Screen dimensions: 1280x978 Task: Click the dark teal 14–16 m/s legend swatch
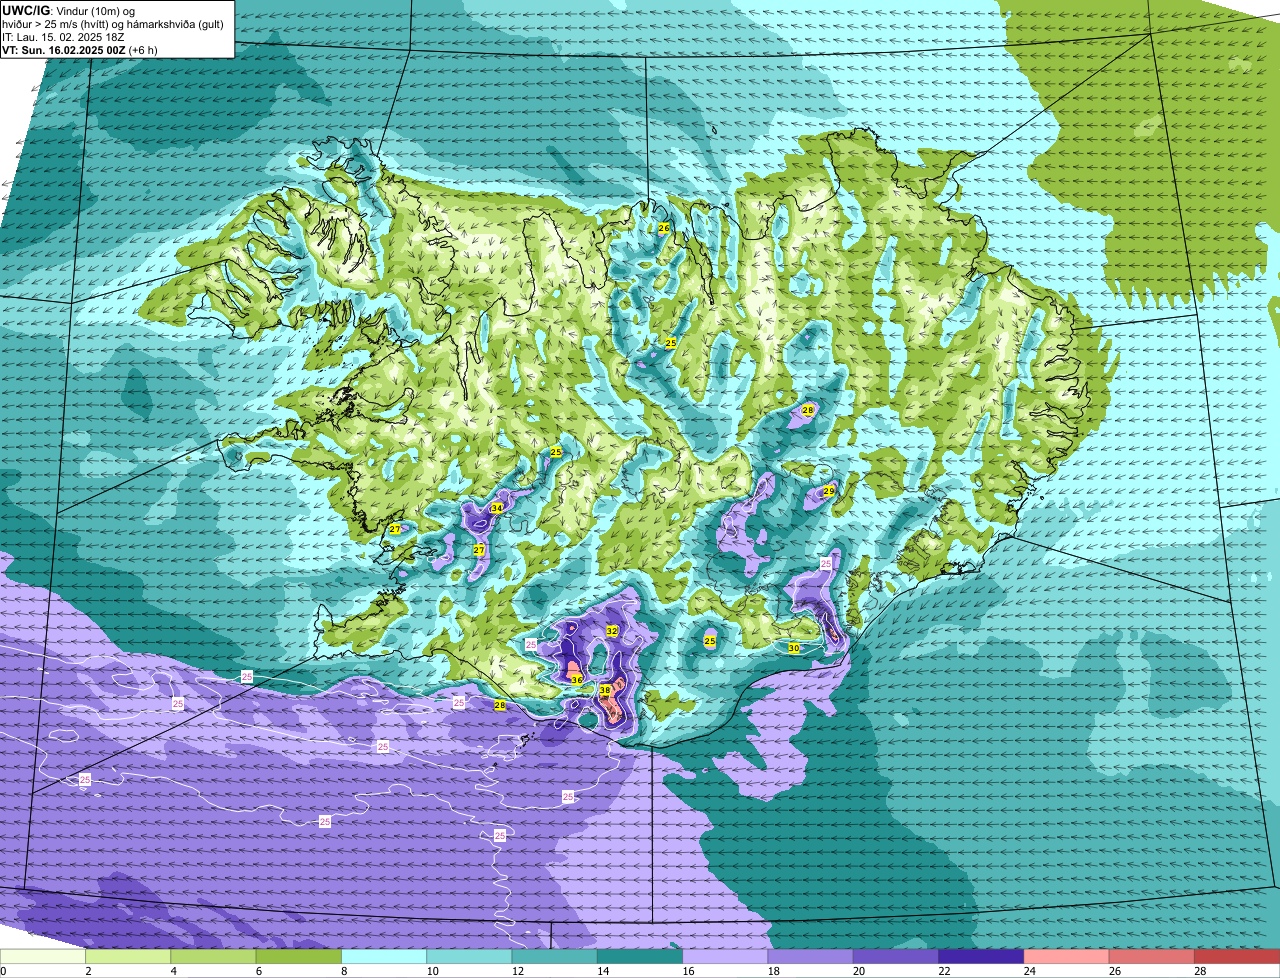click(x=640, y=956)
